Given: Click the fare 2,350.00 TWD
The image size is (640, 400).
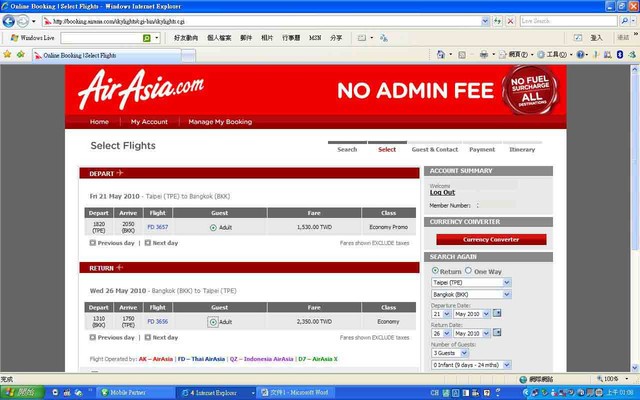Looking at the screenshot, I should (x=314, y=322).
